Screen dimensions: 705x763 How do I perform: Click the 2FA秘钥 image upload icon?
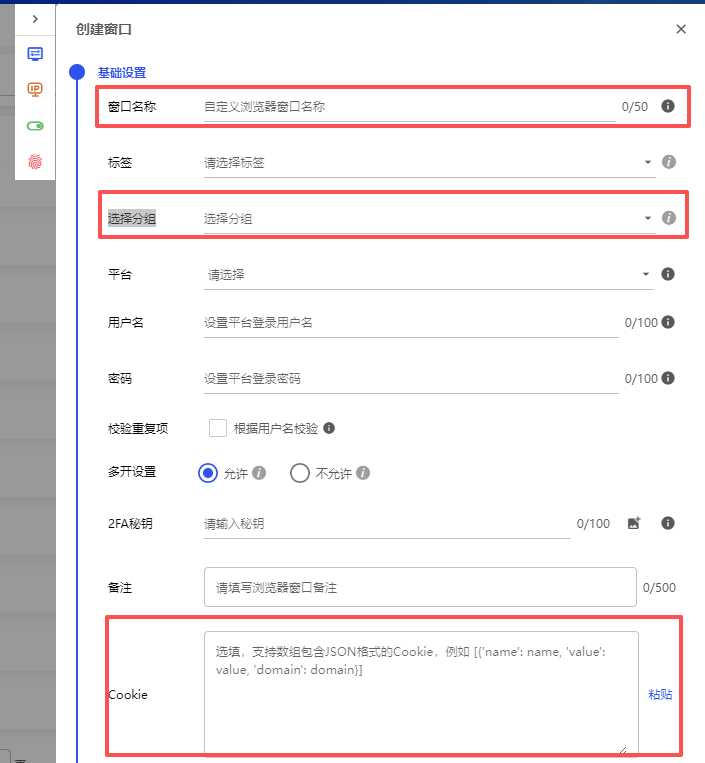(634, 523)
